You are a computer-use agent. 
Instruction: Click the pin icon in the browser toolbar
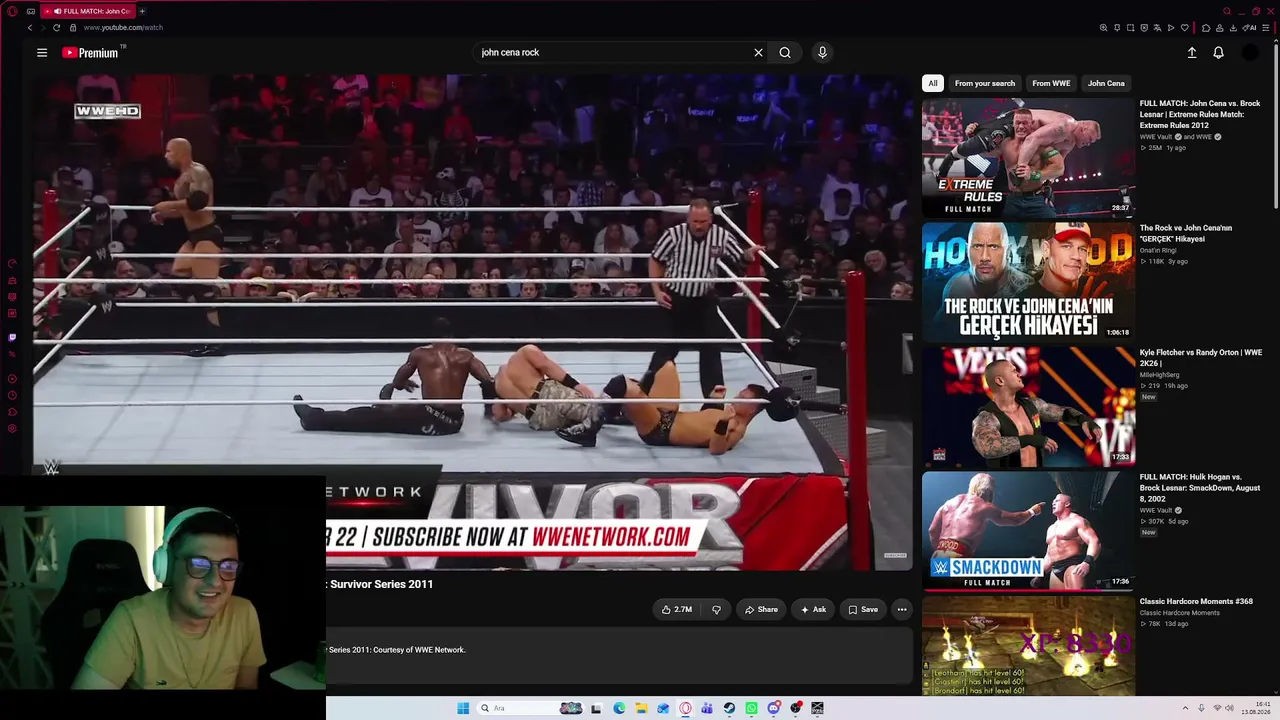click(1117, 28)
